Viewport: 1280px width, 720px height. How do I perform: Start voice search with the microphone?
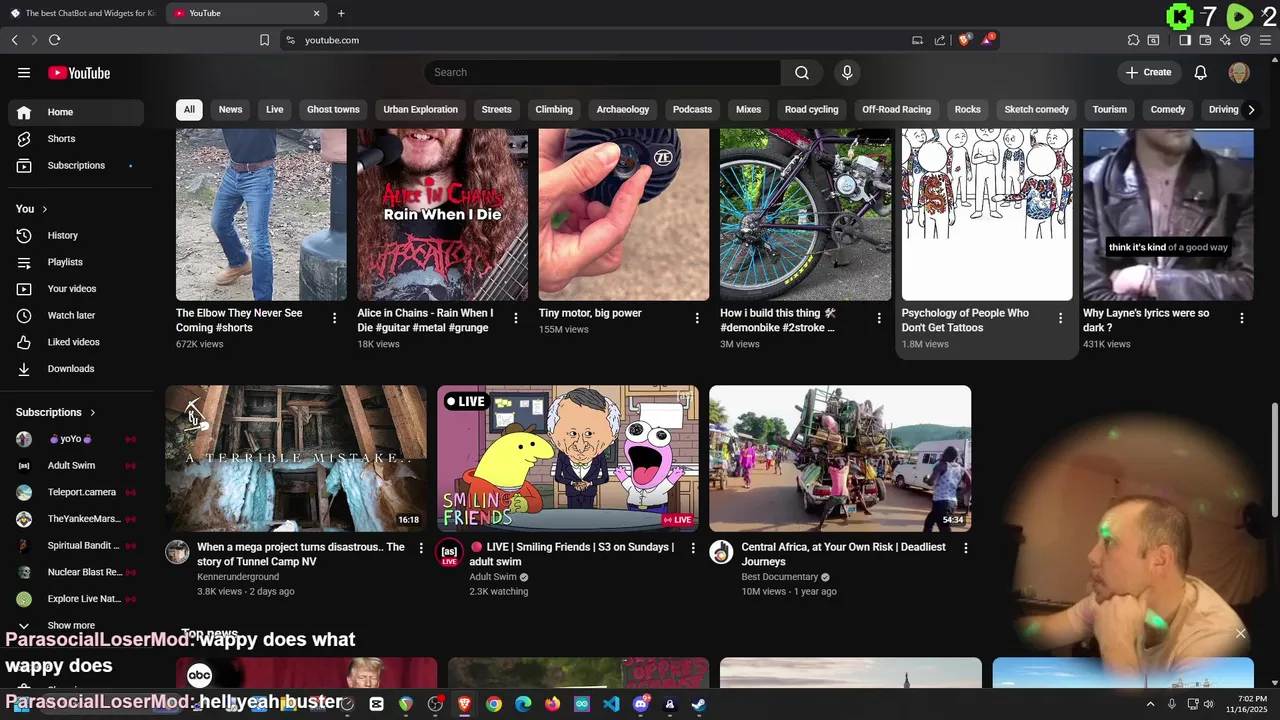pyautogui.click(x=847, y=72)
